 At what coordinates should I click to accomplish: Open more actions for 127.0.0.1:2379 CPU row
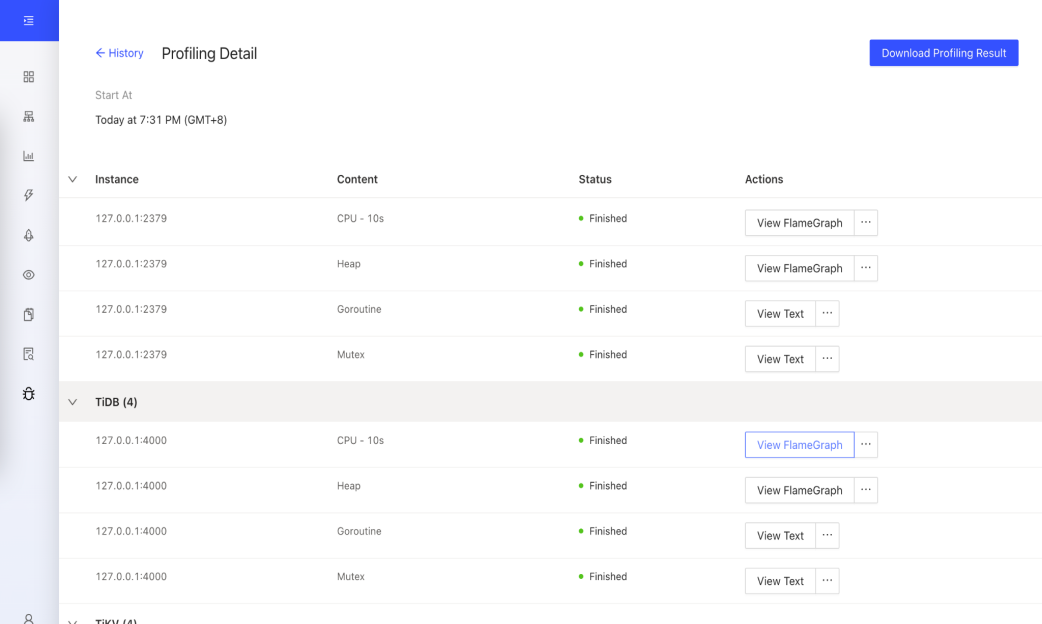point(866,223)
